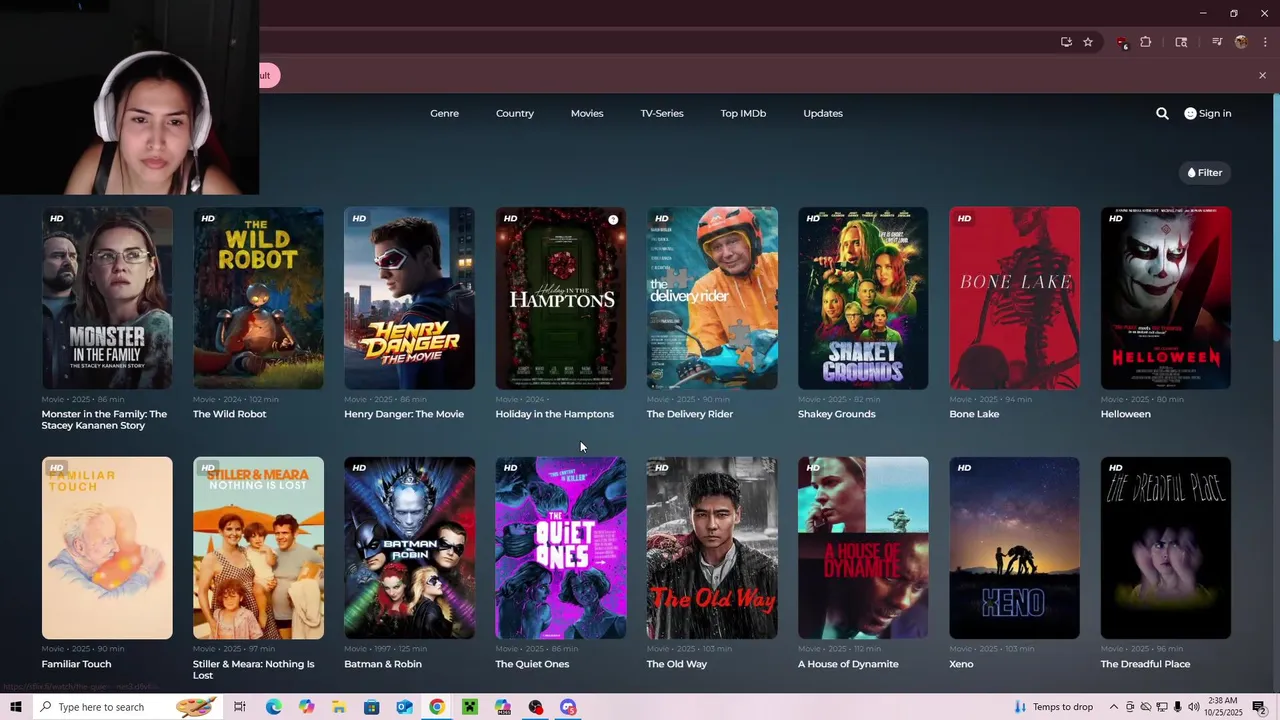Open the red ad blocker extension icon

(1121, 42)
